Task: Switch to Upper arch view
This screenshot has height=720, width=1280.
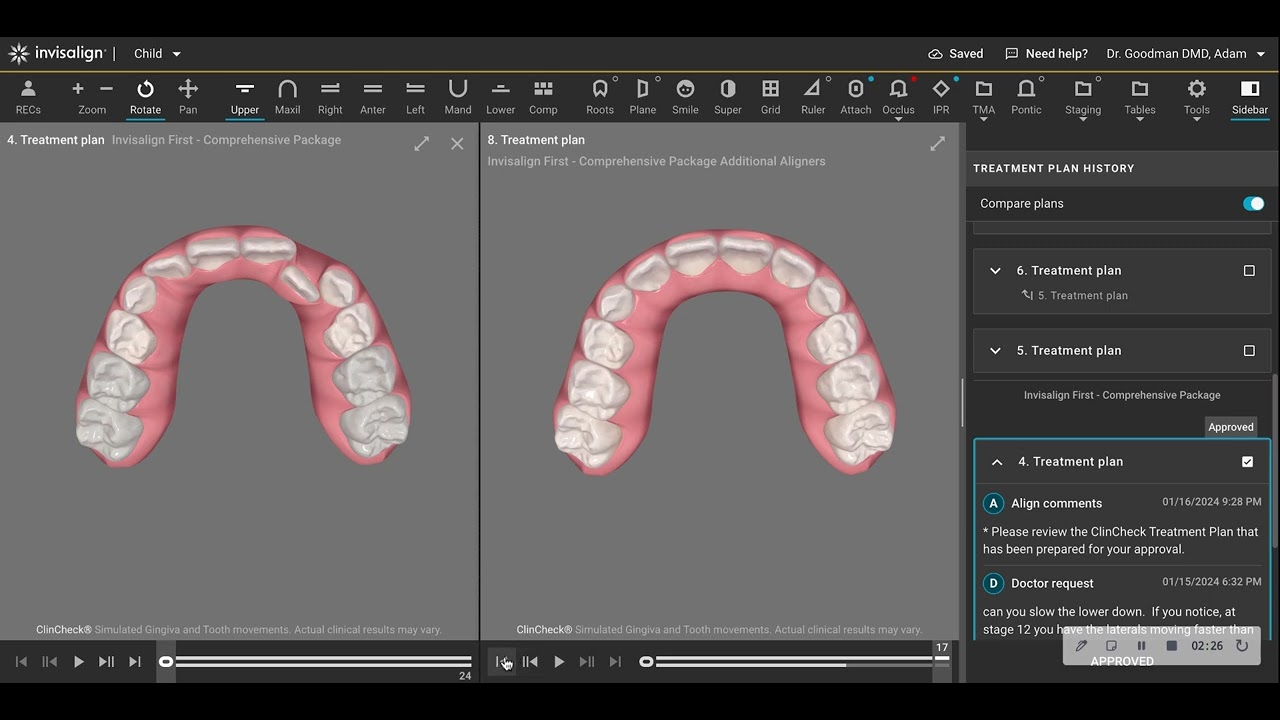Action: click(x=245, y=97)
